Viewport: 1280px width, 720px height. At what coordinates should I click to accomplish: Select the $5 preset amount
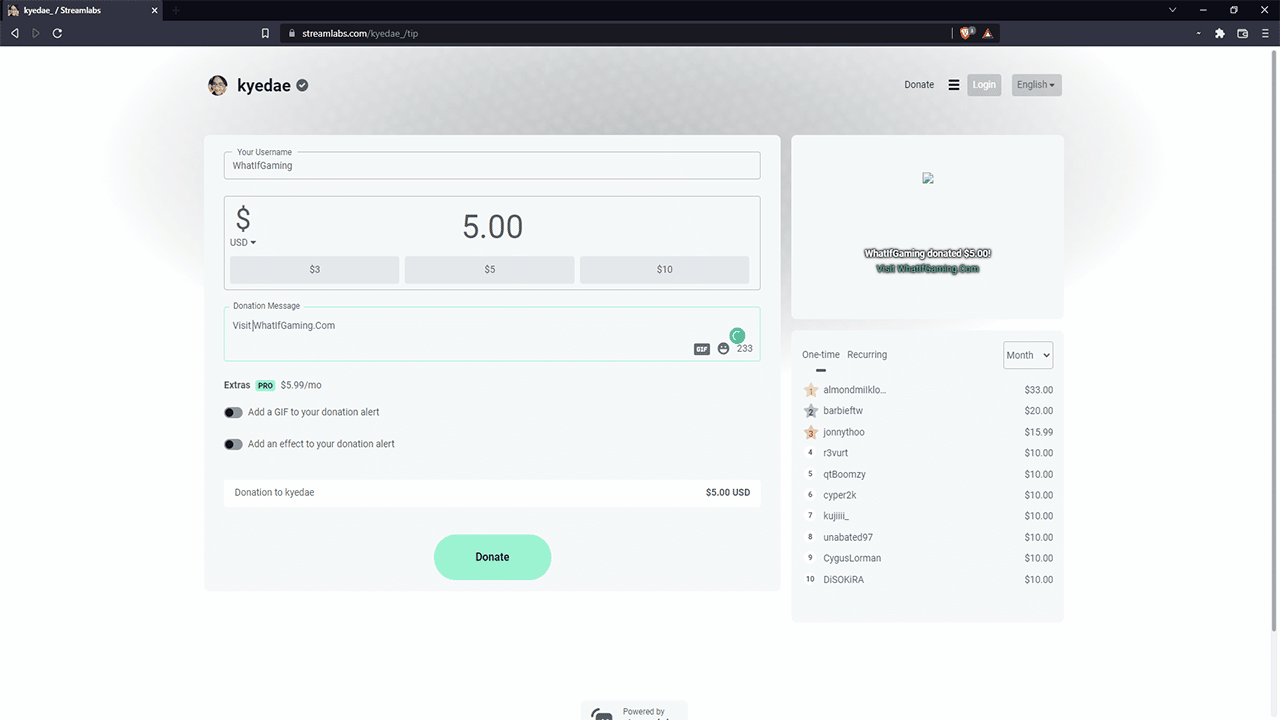point(490,269)
